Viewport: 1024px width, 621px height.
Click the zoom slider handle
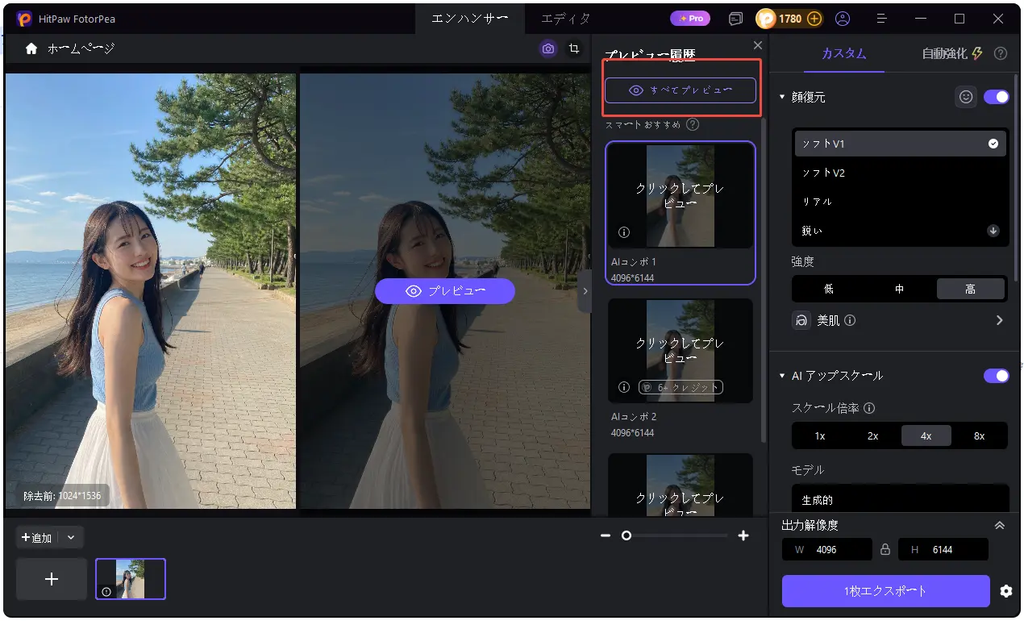click(626, 535)
